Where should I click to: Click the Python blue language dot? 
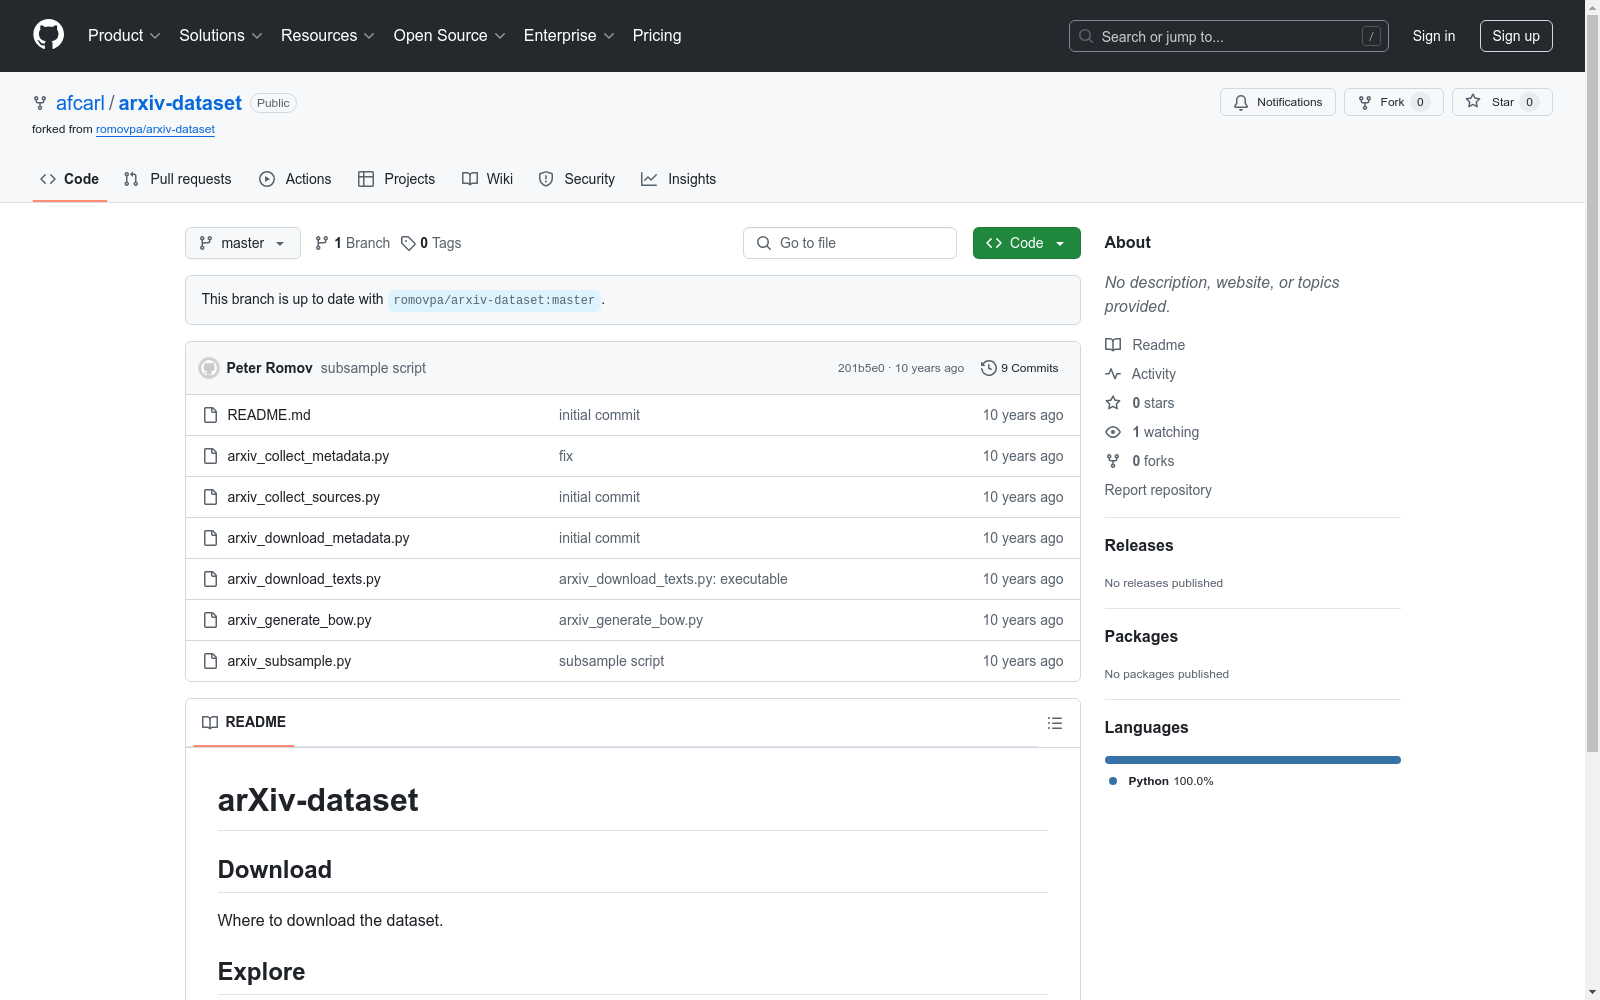point(1113,781)
